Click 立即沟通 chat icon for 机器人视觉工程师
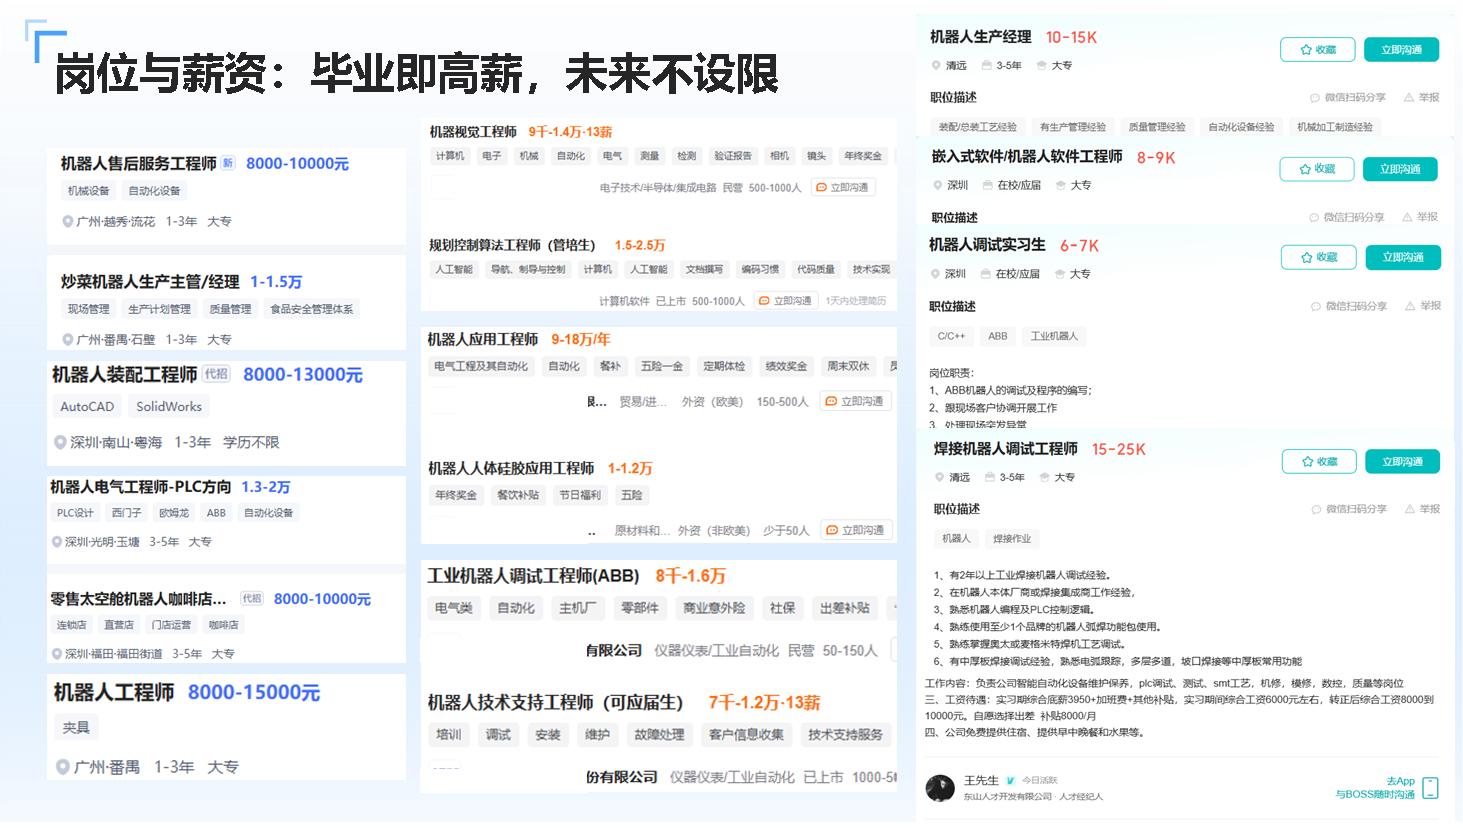1463x828 pixels. click(821, 187)
